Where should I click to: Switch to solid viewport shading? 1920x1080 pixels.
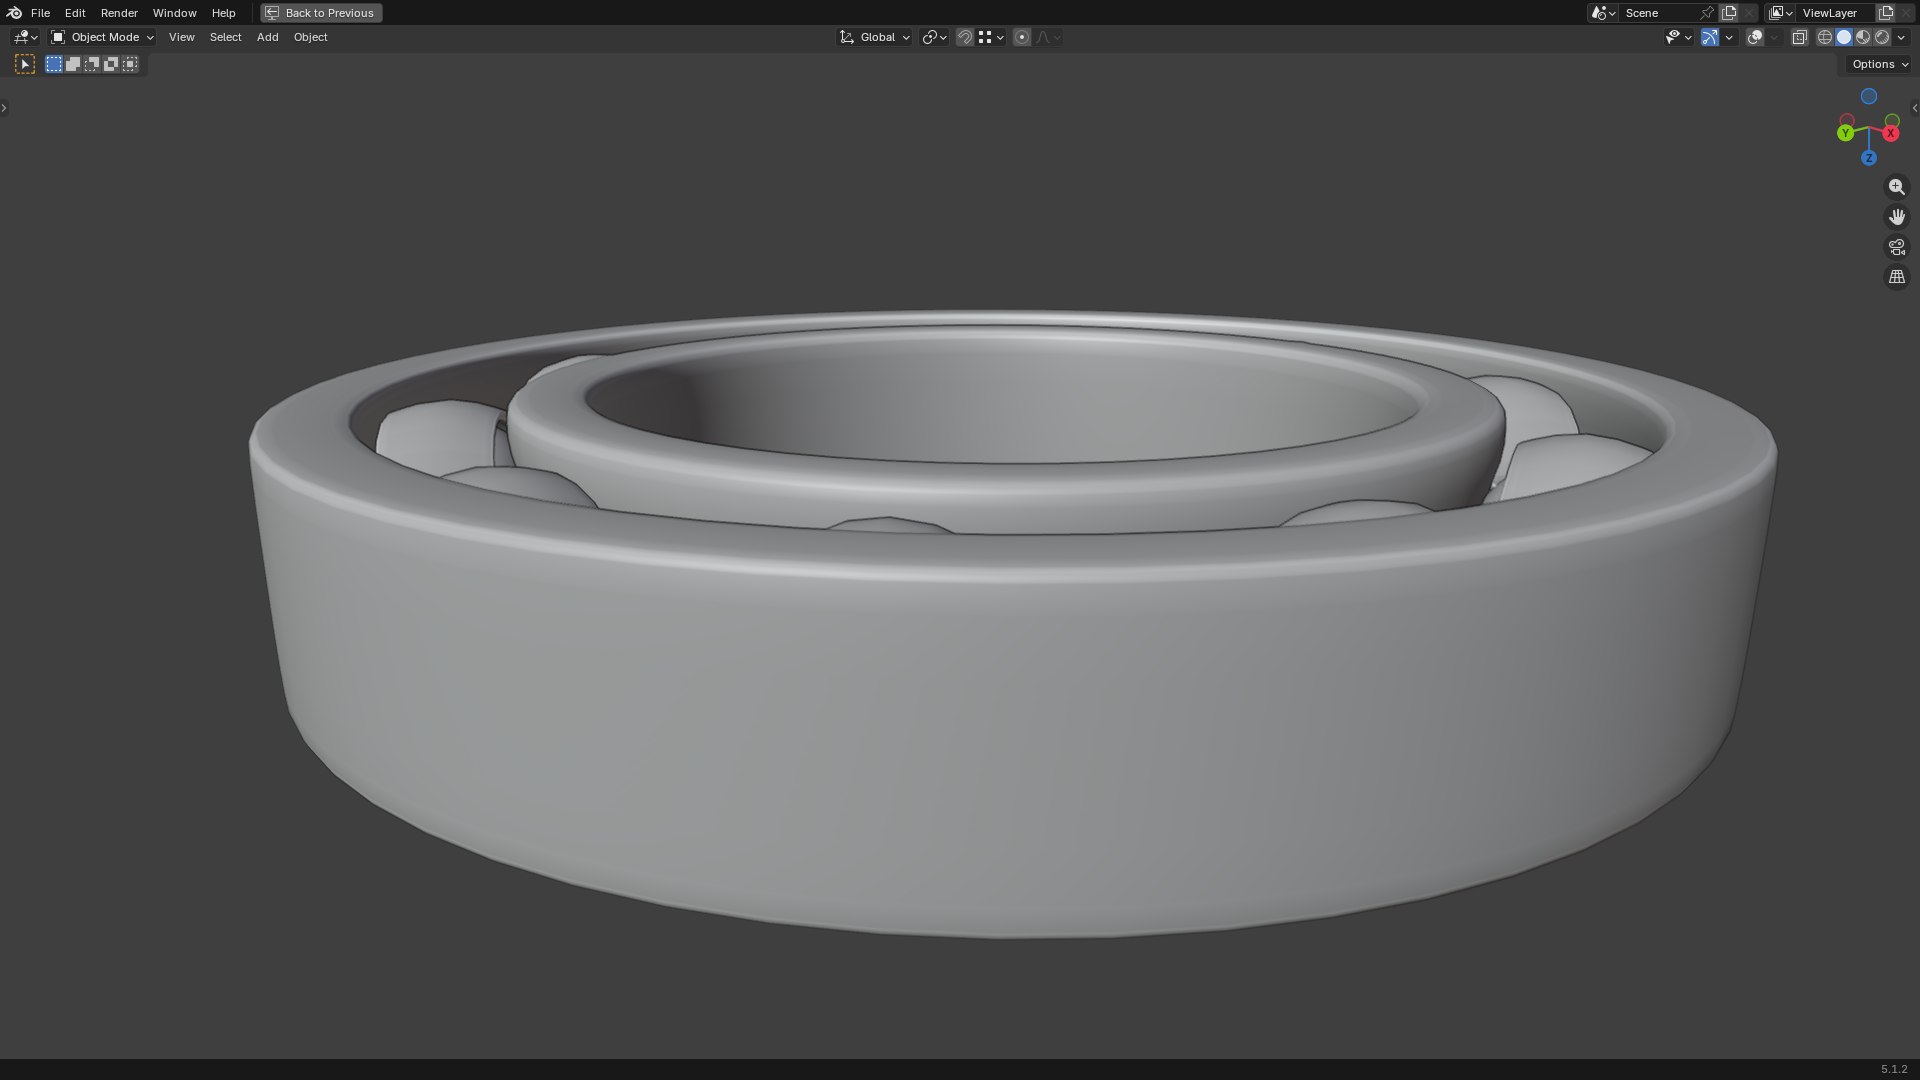click(1844, 37)
